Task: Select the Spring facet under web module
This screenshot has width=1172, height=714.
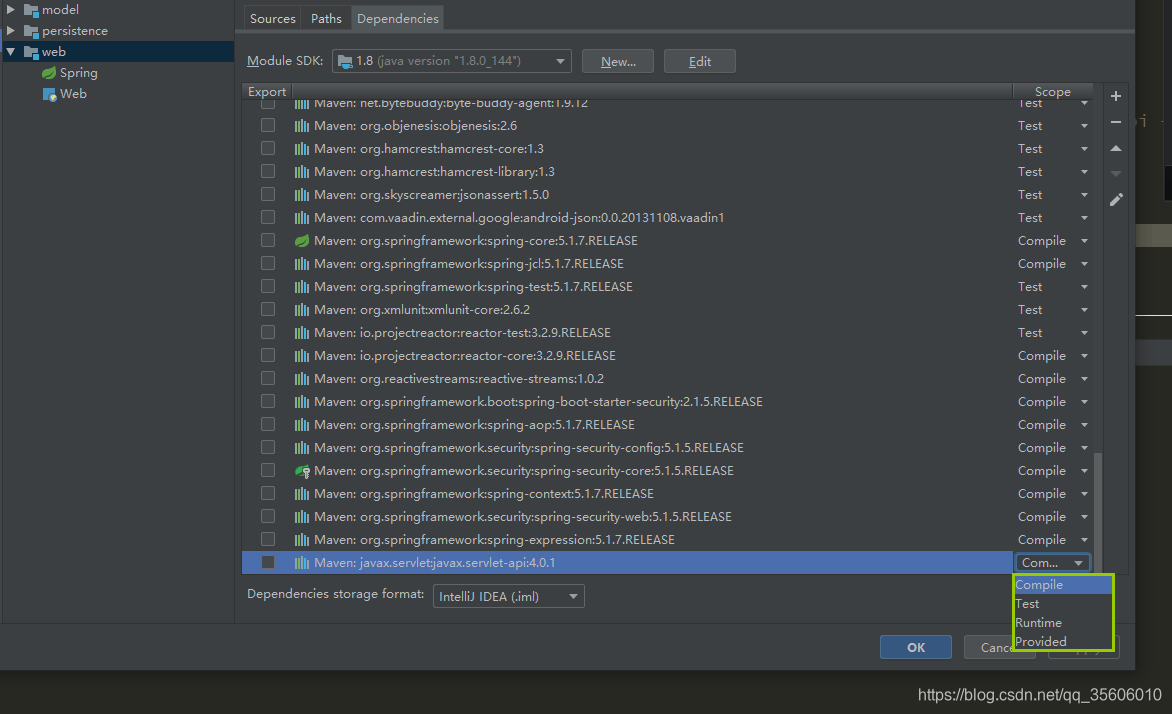Action: tap(77, 72)
